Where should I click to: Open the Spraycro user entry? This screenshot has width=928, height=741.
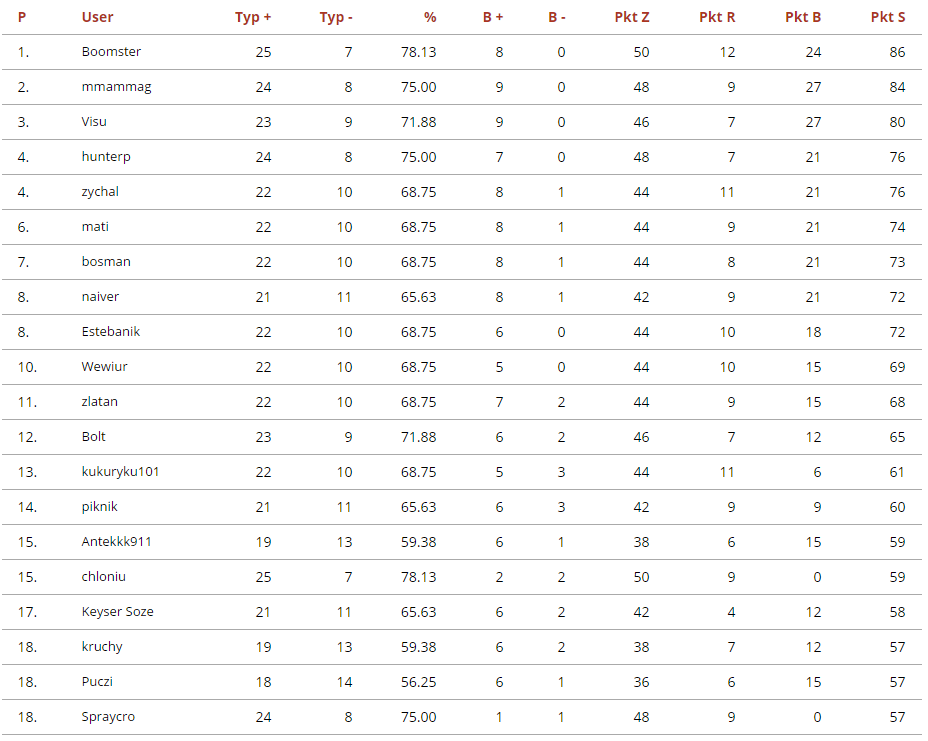[x=108, y=717]
